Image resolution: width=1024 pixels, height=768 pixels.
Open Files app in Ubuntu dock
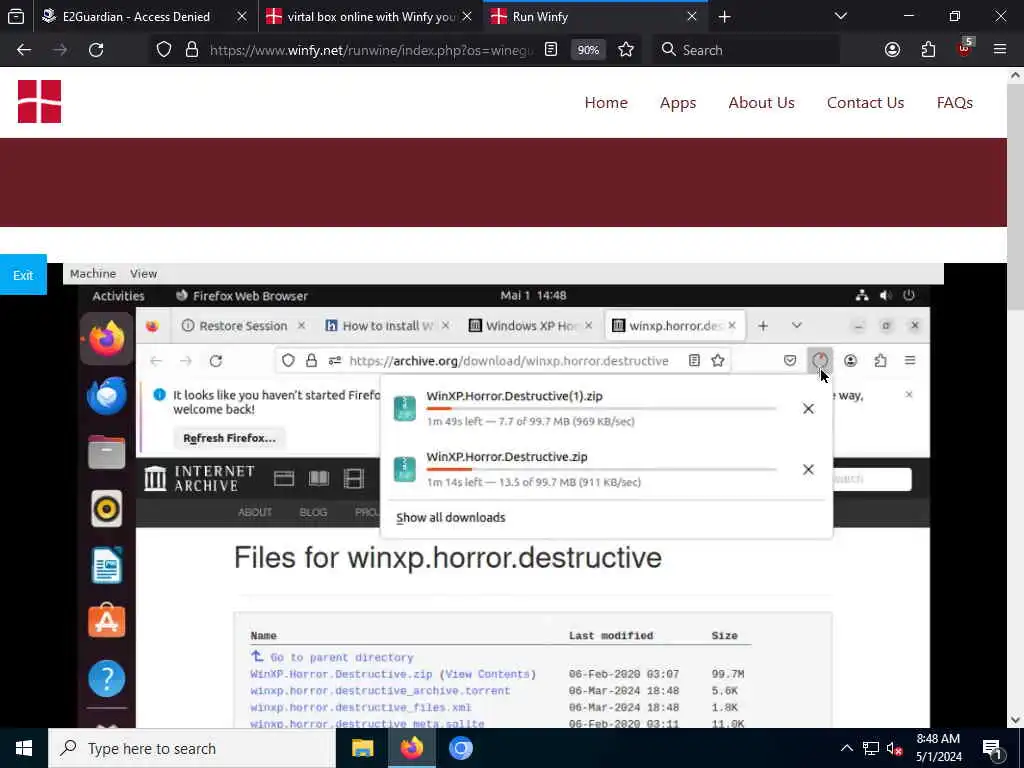[x=106, y=451]
